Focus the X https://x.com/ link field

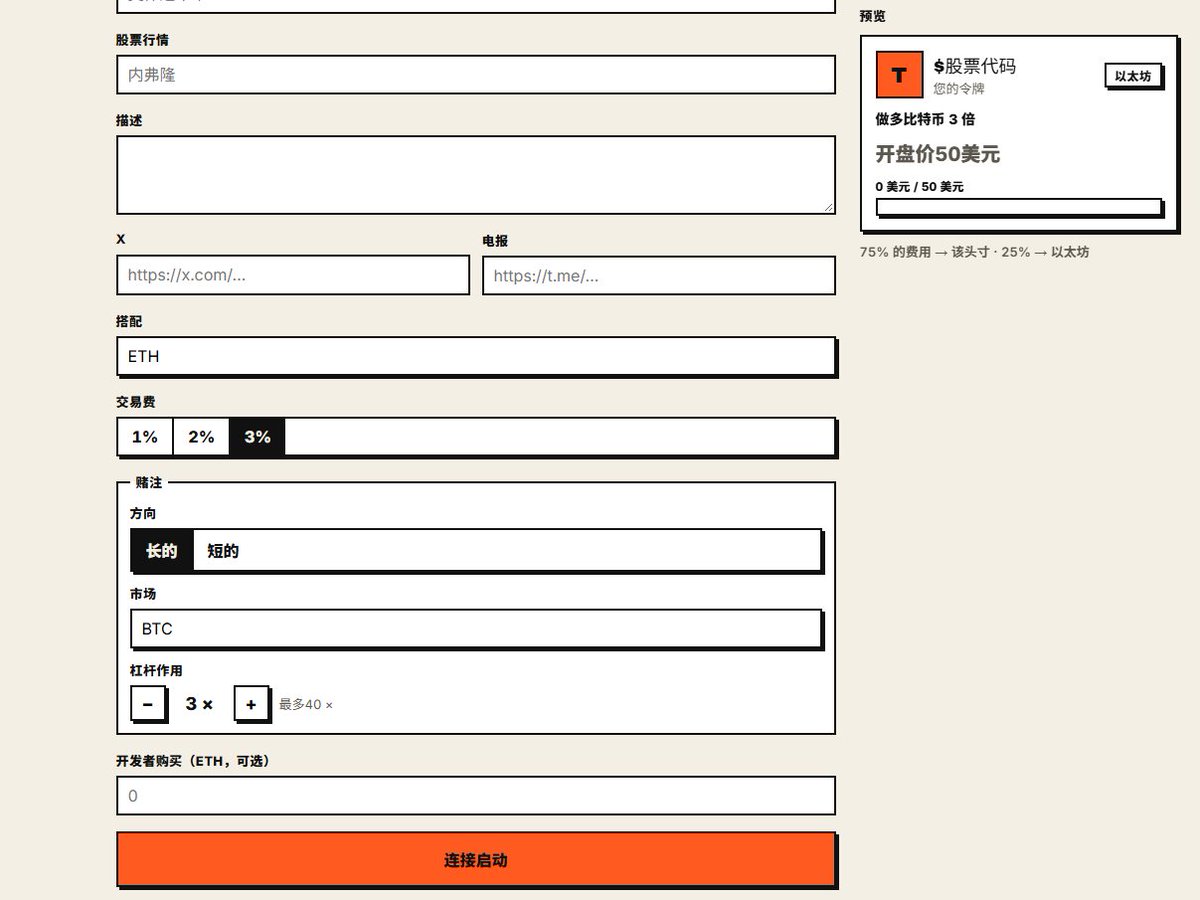pos(293,275)
